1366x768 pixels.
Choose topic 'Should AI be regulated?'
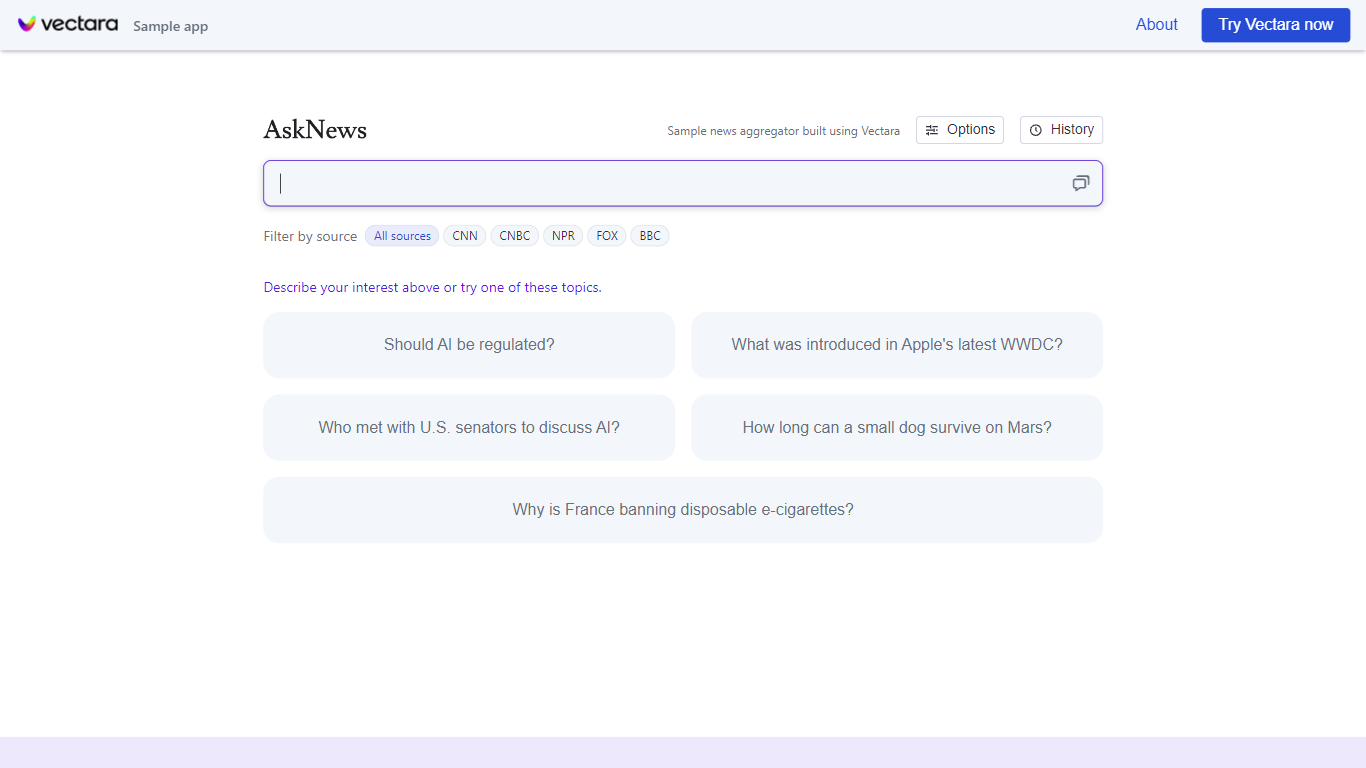click(469, 345)
